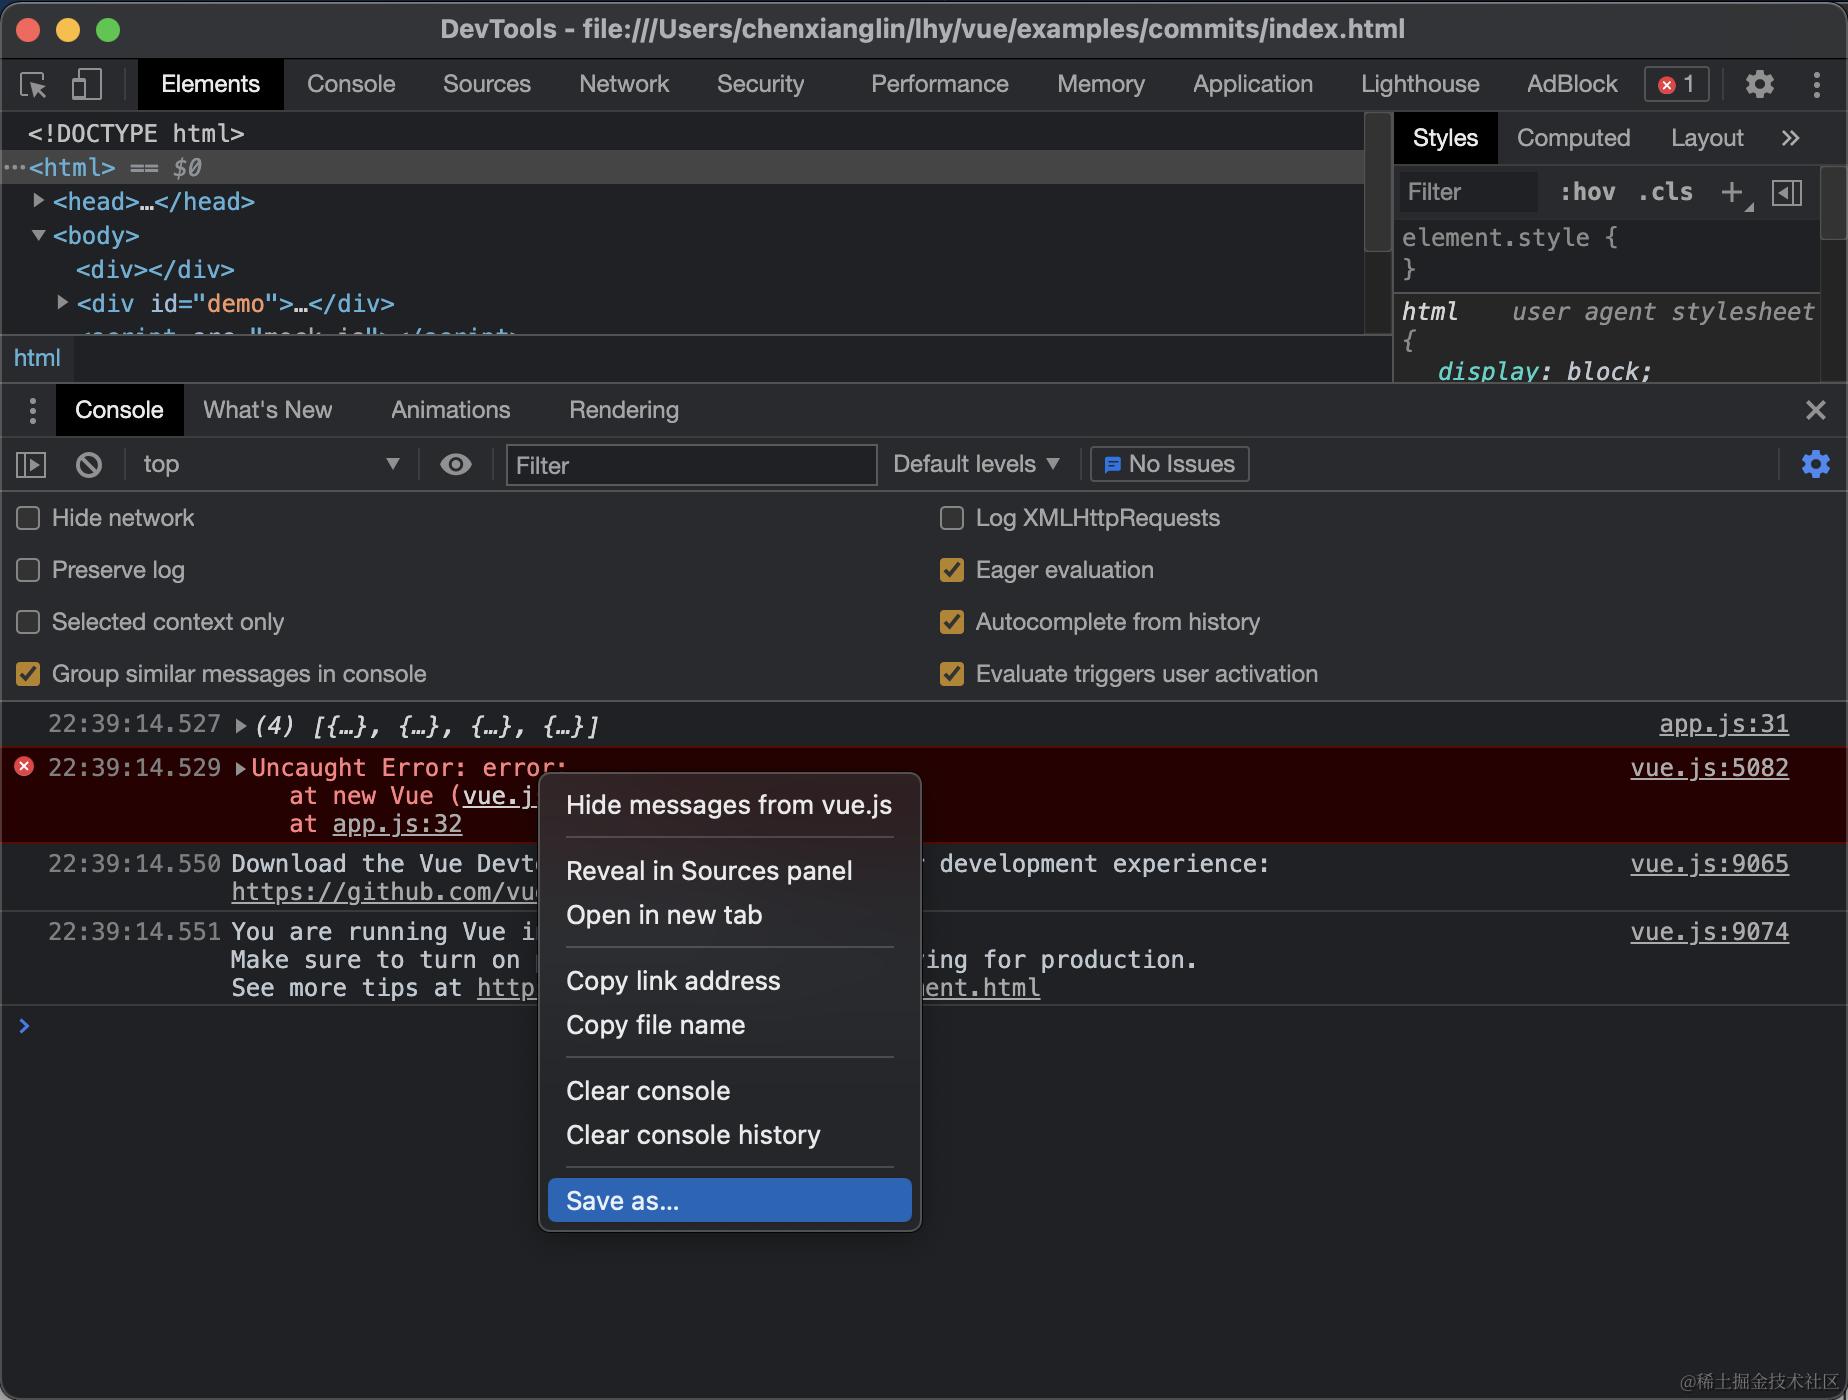Choose Clear console history

[730, 1135]
